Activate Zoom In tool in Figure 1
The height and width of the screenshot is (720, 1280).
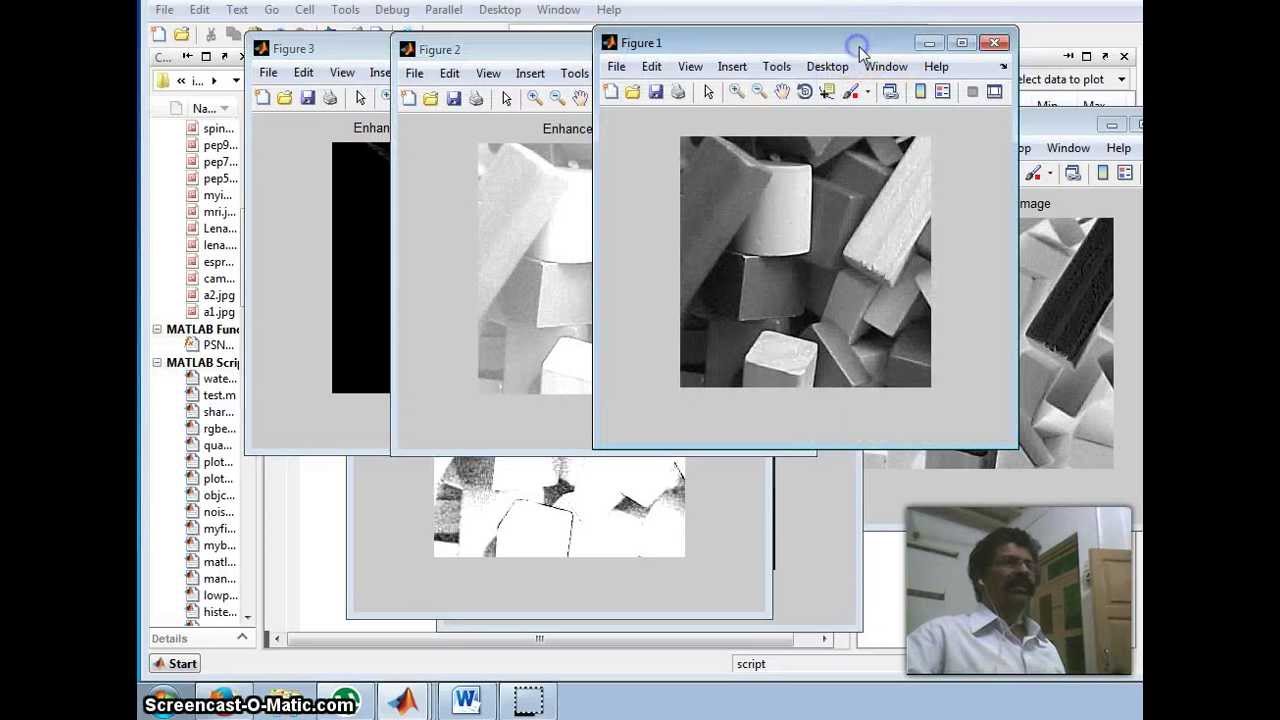[737, 92]
